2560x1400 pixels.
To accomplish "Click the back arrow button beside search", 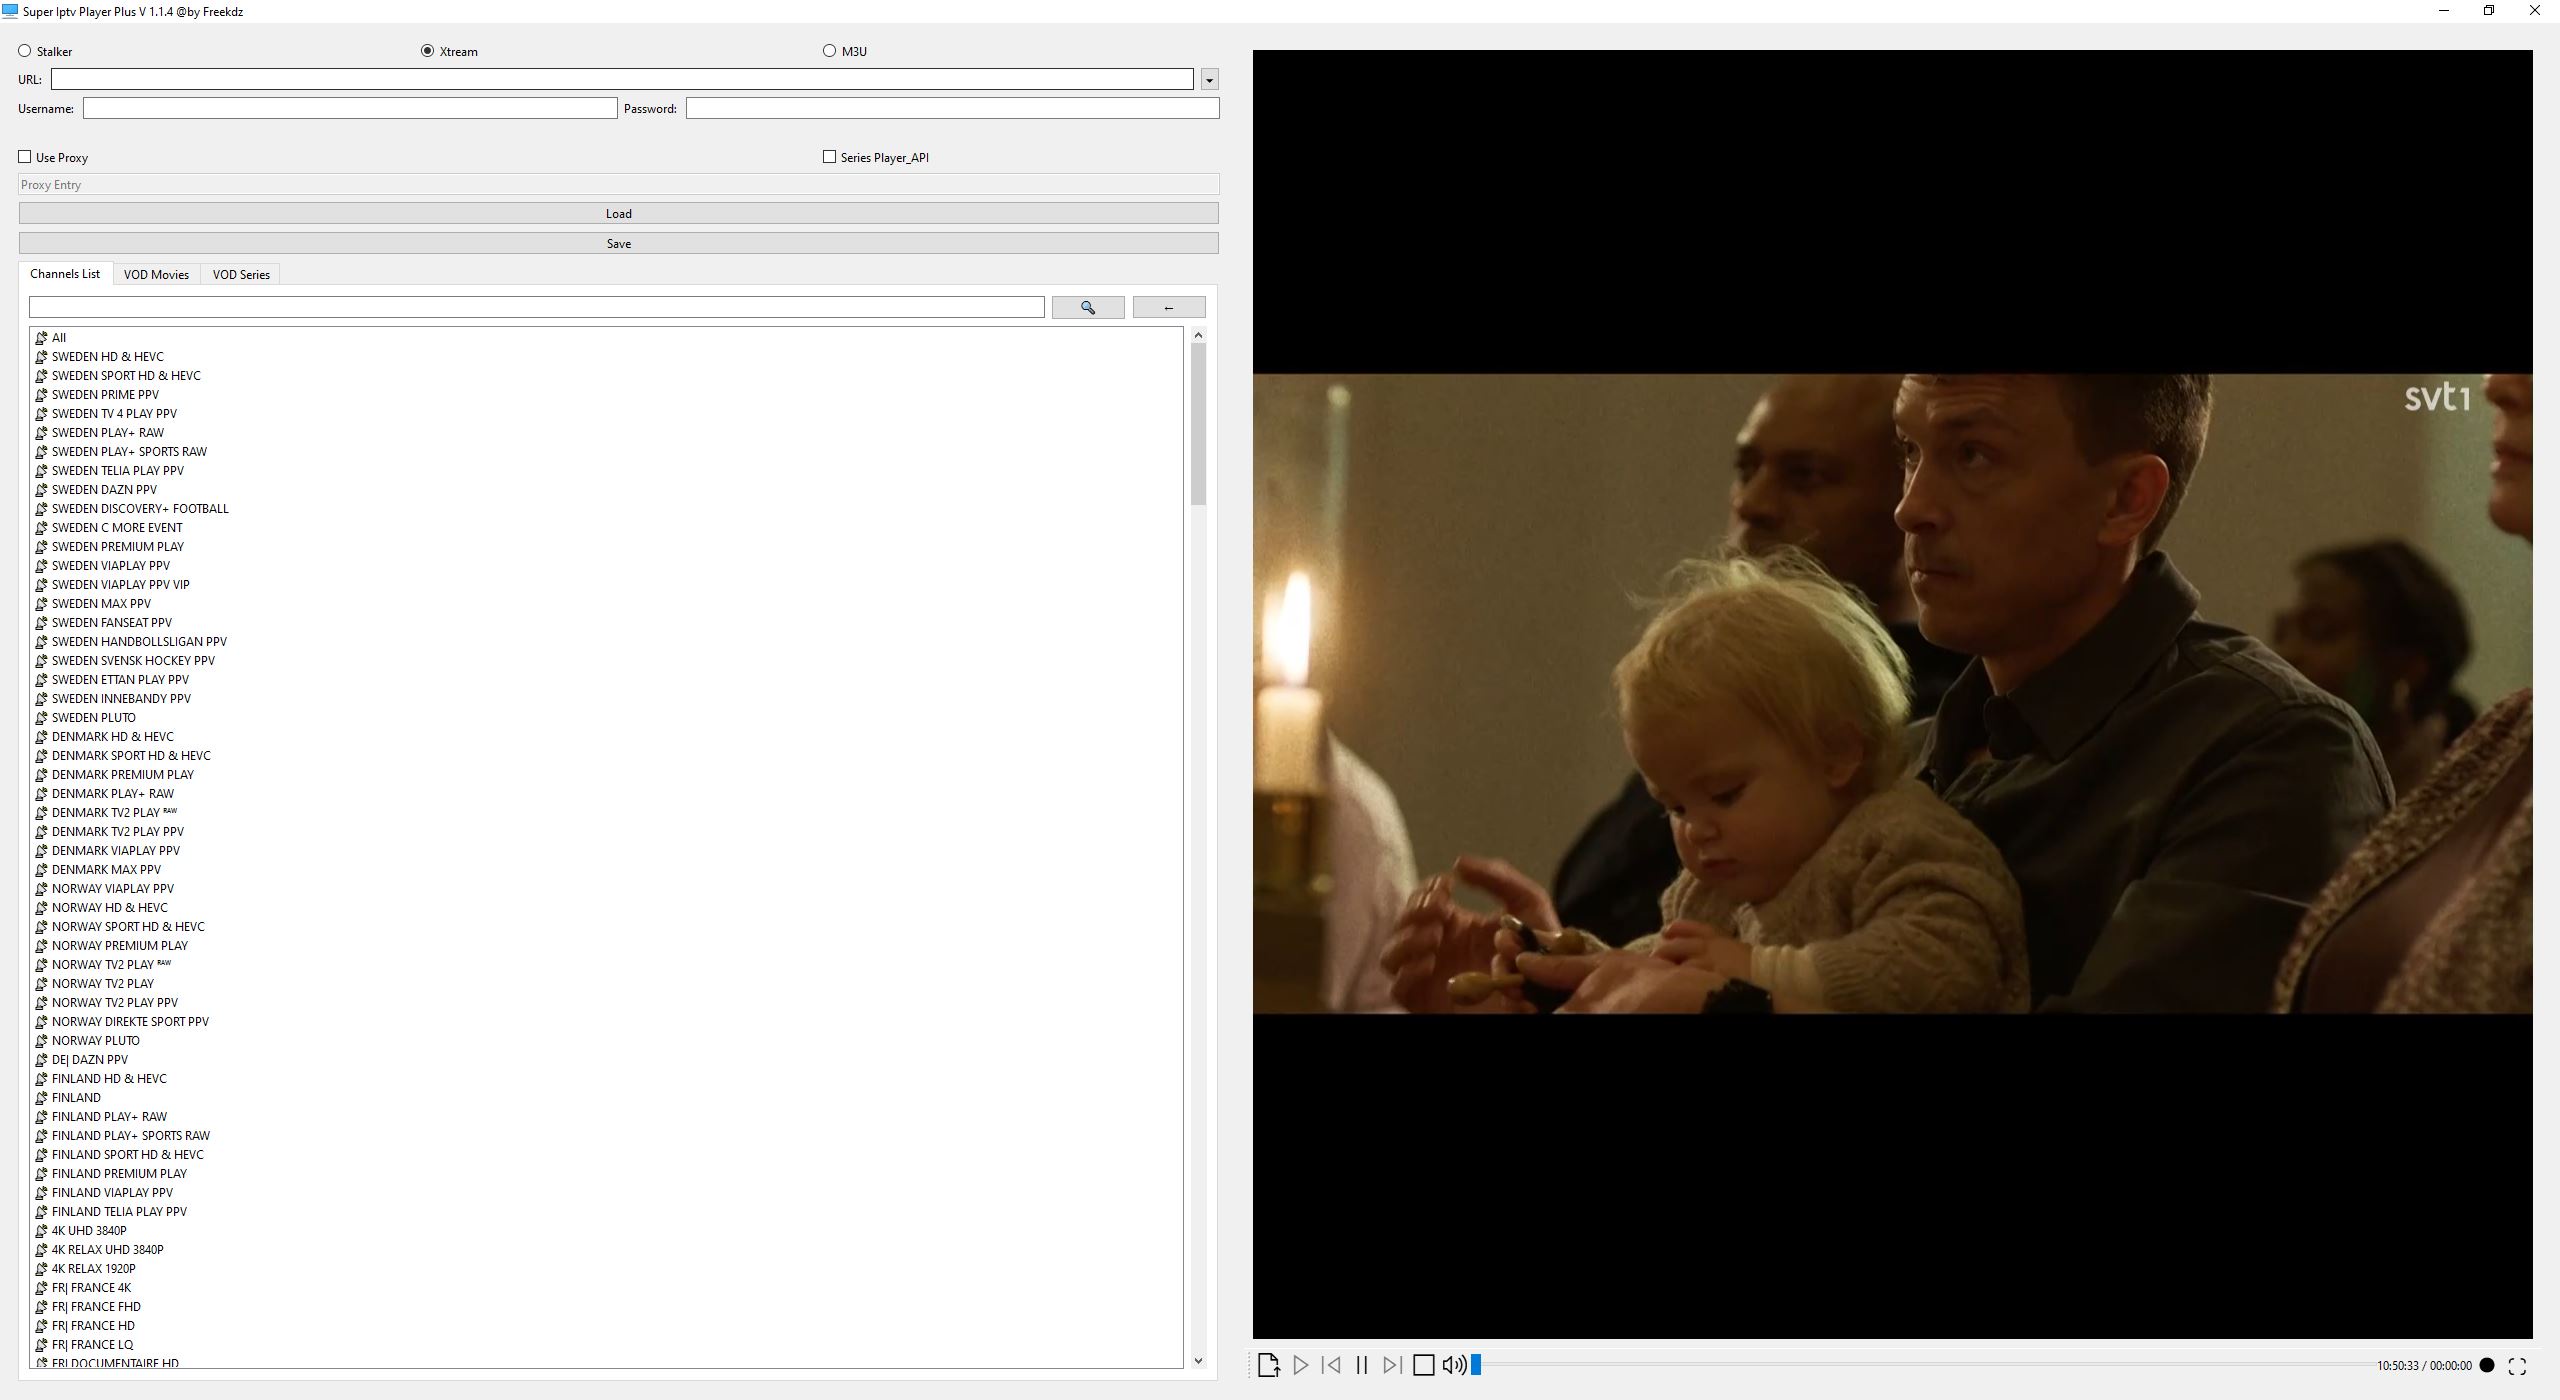I will tap(1168, 308).
